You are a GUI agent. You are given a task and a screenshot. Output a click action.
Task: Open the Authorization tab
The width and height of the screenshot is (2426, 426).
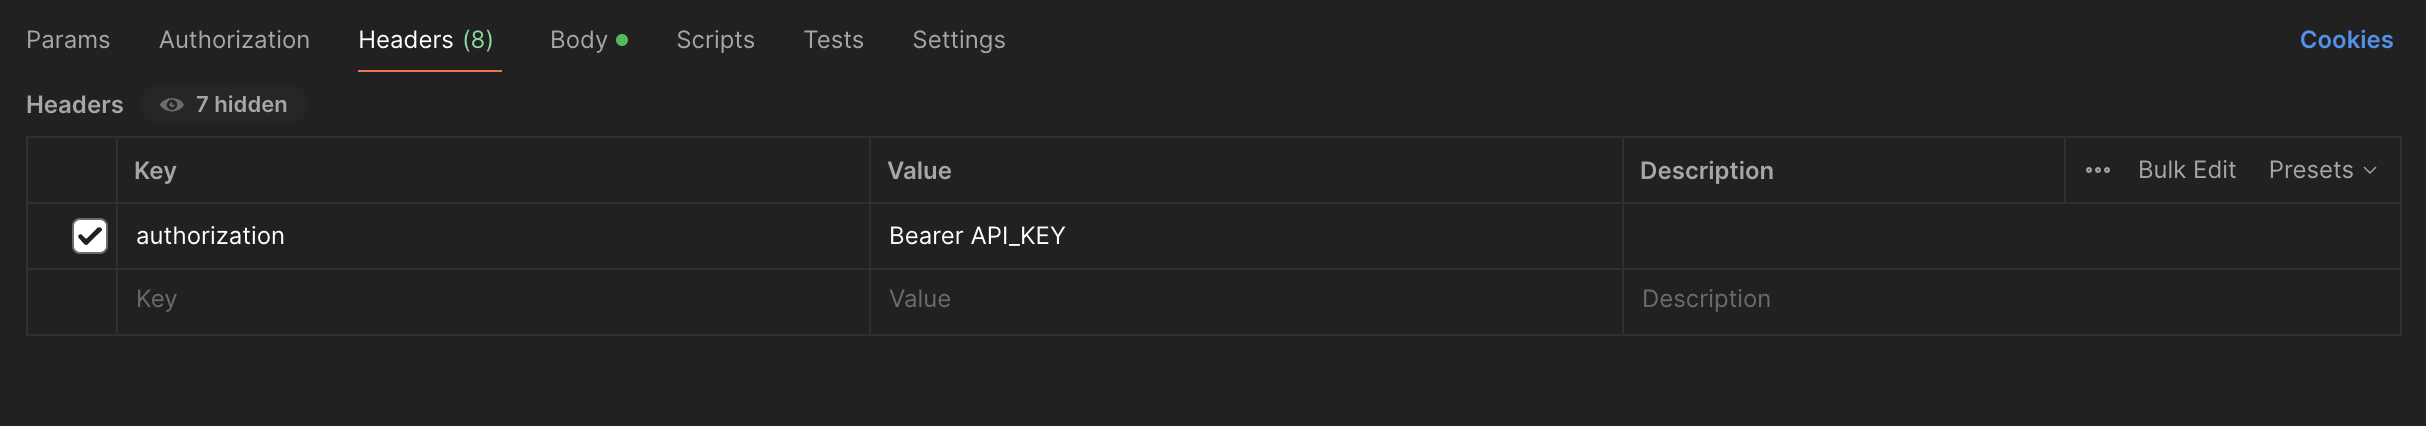pos(234,40)
